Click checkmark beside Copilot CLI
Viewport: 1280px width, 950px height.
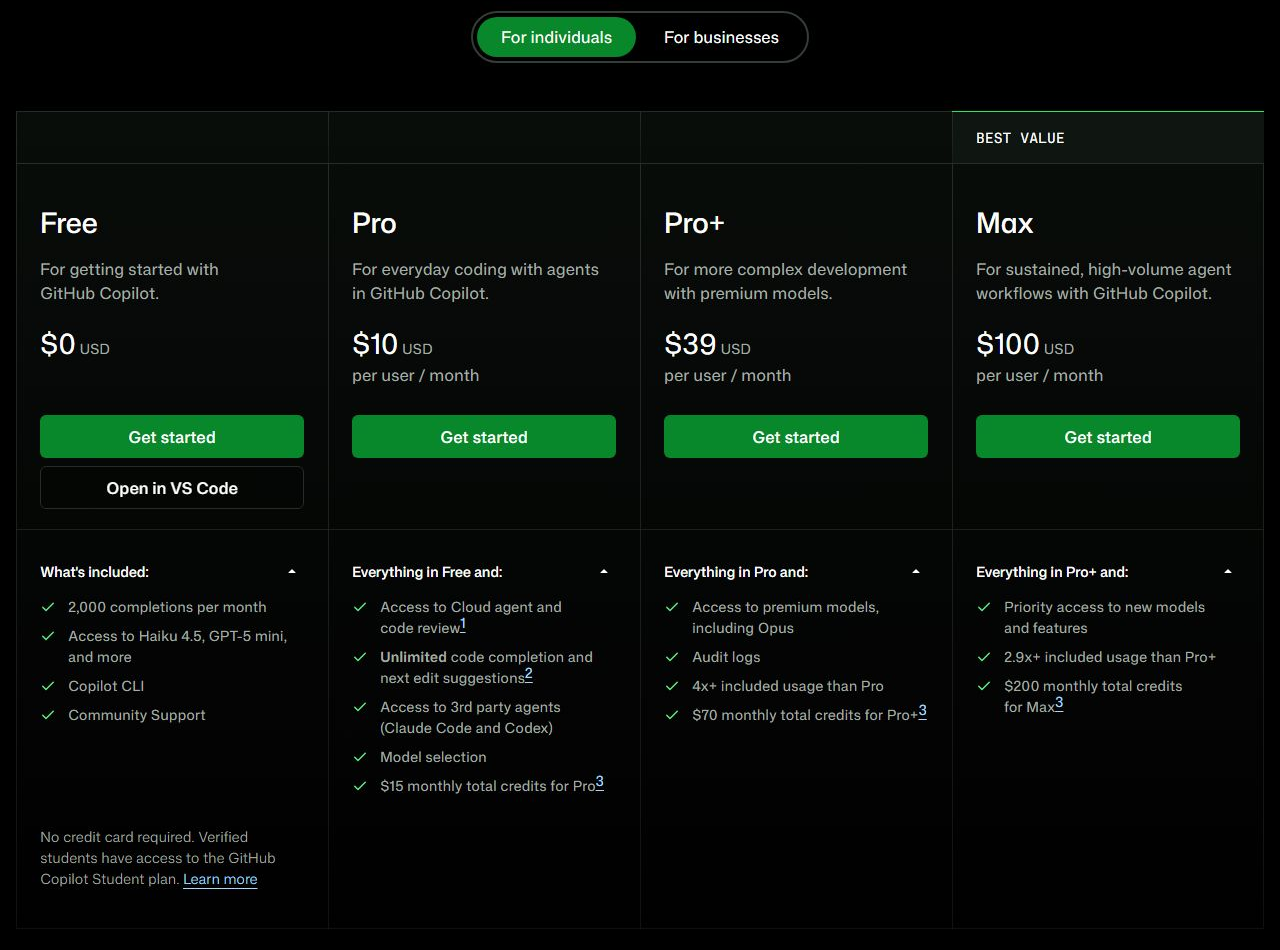click(x=48, y=686)
